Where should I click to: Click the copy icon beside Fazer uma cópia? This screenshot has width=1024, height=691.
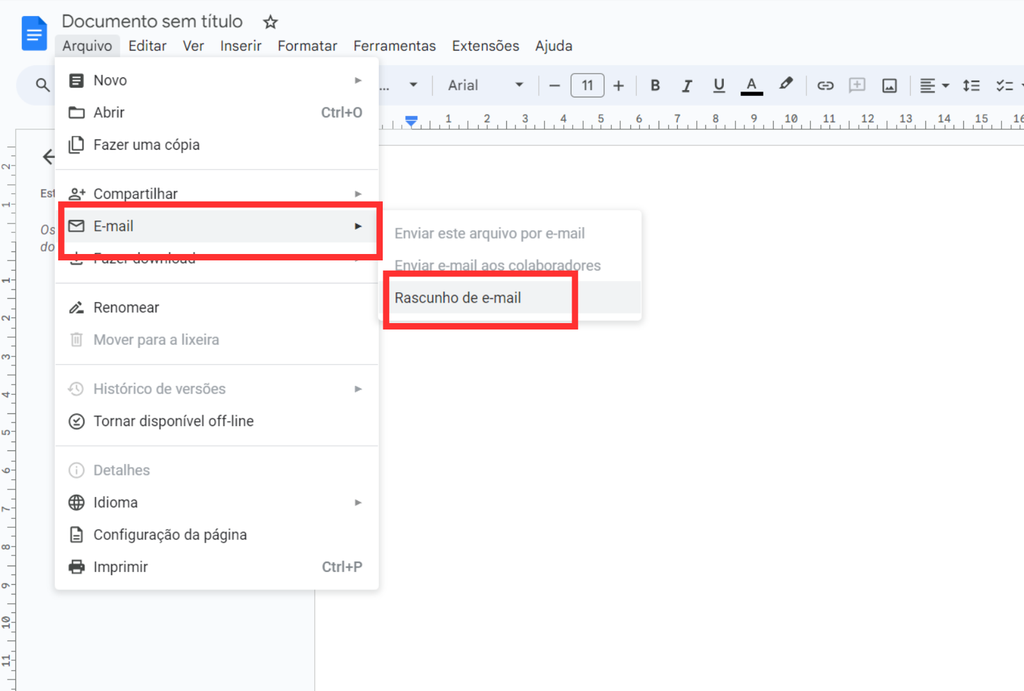point(76,144)
